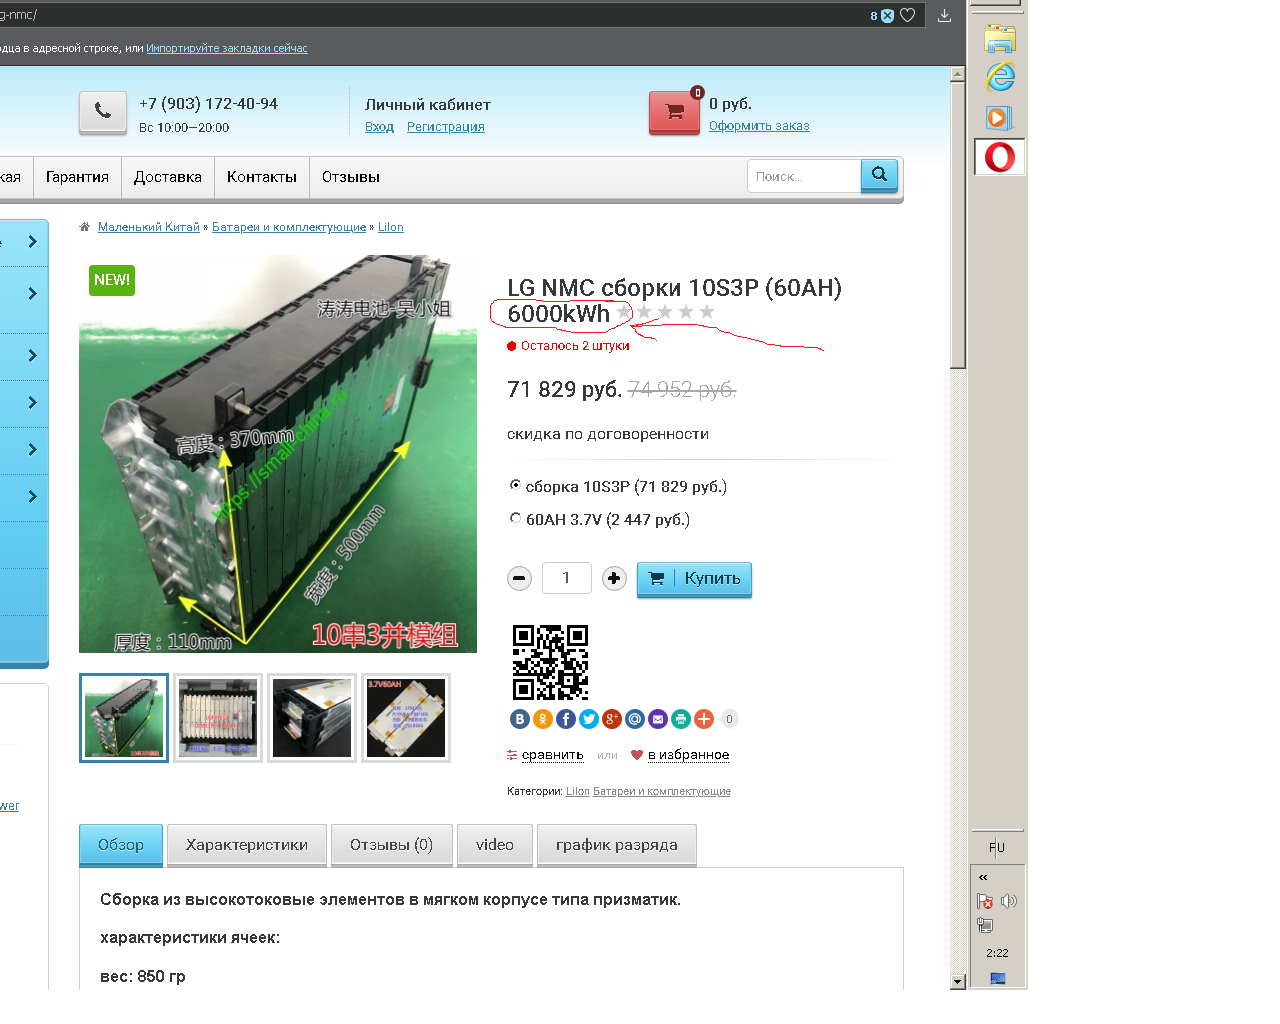1280x1024 pixels.
Task: Share via VKontakte icon
Action: tap(519, 719)
